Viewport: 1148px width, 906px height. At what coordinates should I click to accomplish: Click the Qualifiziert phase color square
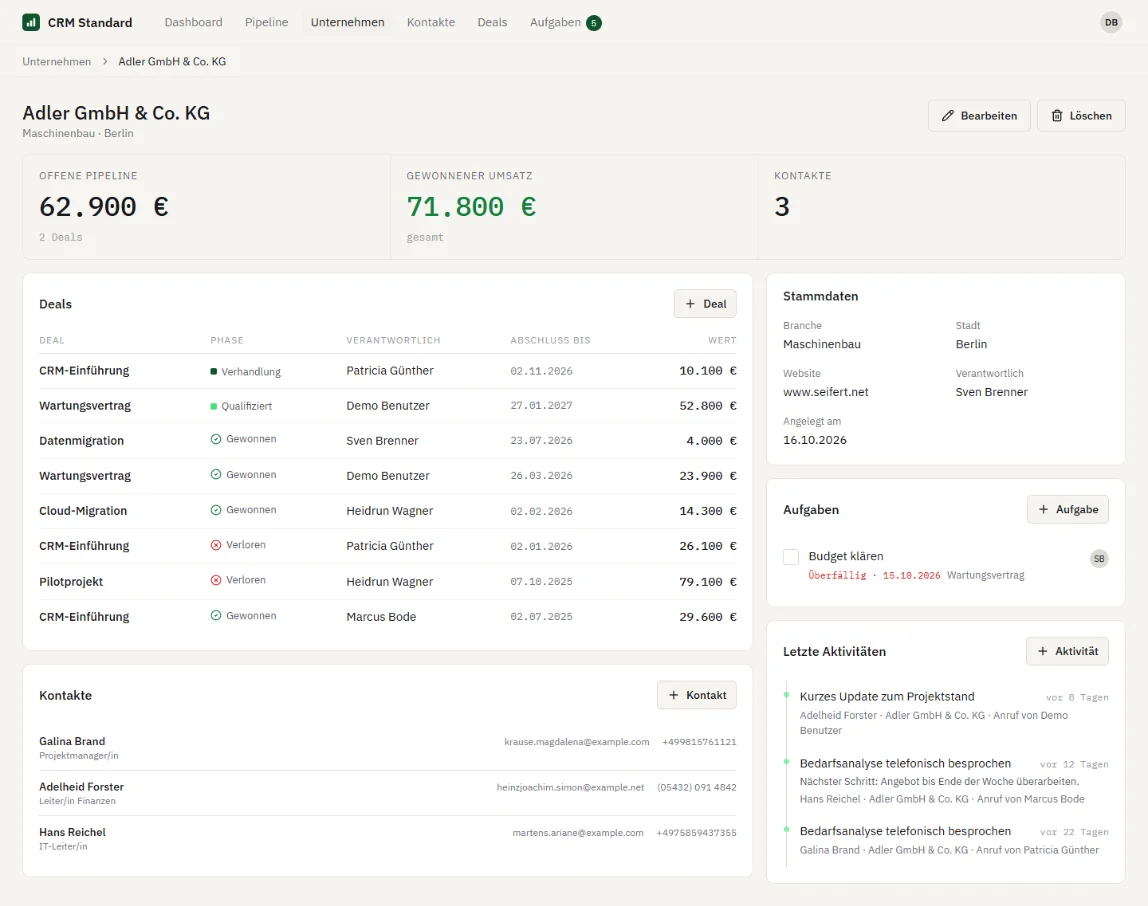pyautogui.click(x=214, y=406)
